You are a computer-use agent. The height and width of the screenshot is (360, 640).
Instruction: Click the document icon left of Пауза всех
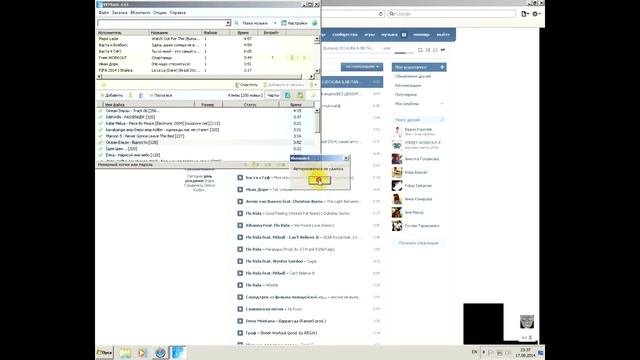point(141,96)
